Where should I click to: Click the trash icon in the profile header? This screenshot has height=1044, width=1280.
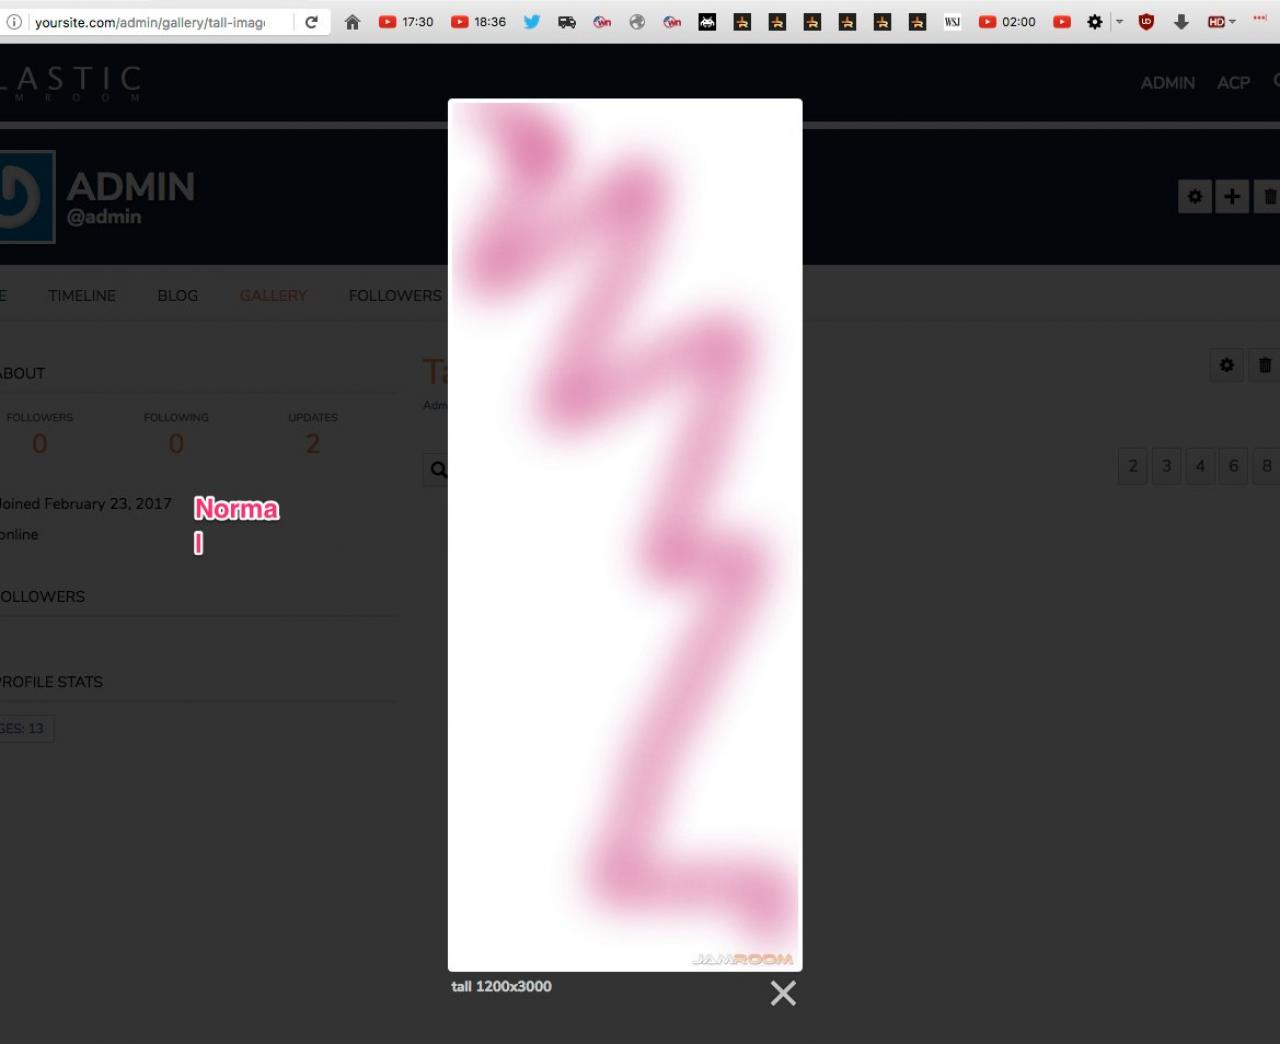tap(1268, 197)
